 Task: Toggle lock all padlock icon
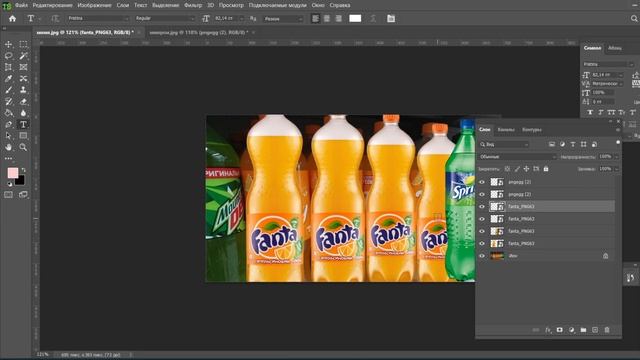click(x=546, y=169)
